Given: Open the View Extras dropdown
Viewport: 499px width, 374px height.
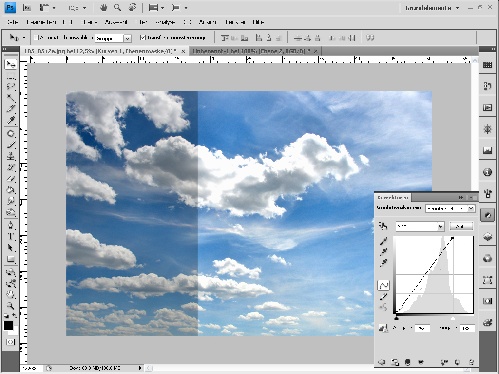Looking at the screenshot, I should (x=47, y=7).
